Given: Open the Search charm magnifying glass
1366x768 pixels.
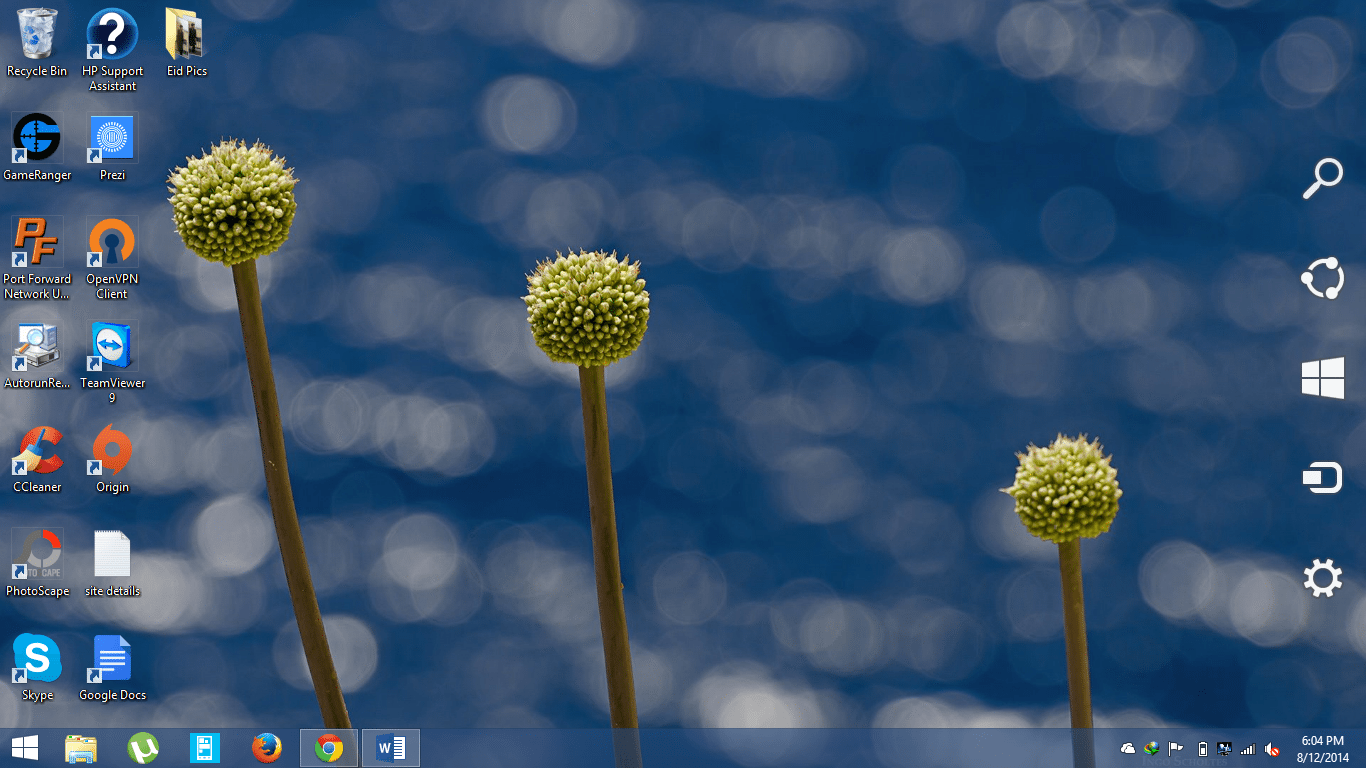Looking at the screenshot, I should pos(1322,178).
